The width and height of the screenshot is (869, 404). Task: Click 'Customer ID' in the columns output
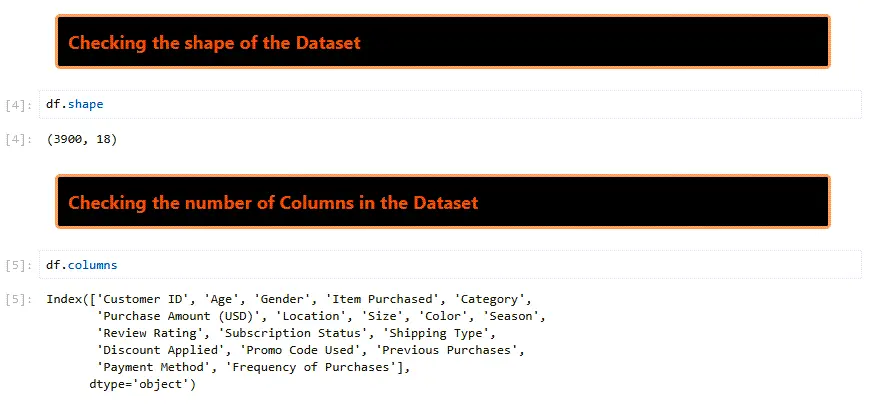tap(145, 299)
